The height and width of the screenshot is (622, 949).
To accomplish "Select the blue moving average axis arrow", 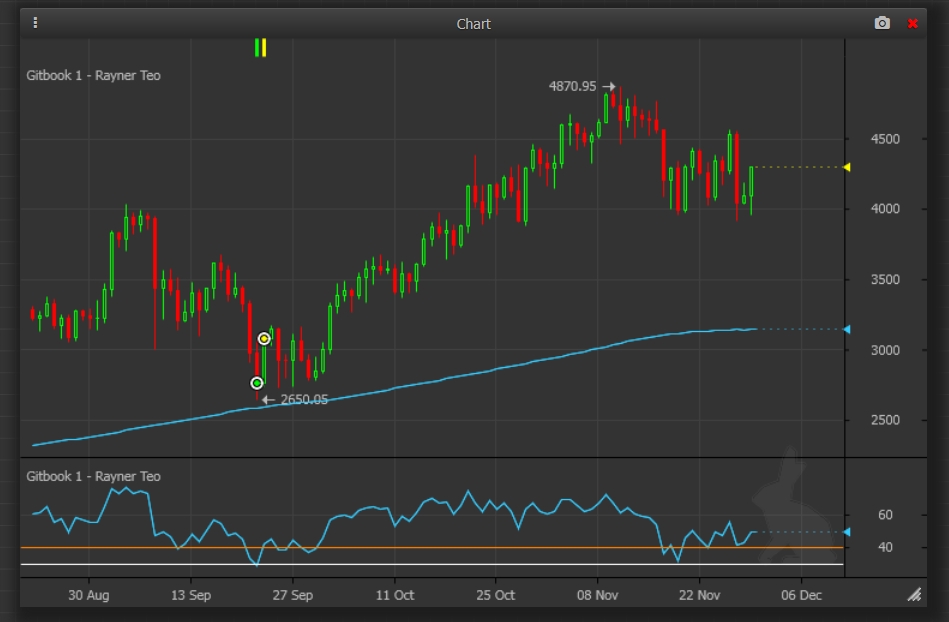I will click(x=847, y=329).
